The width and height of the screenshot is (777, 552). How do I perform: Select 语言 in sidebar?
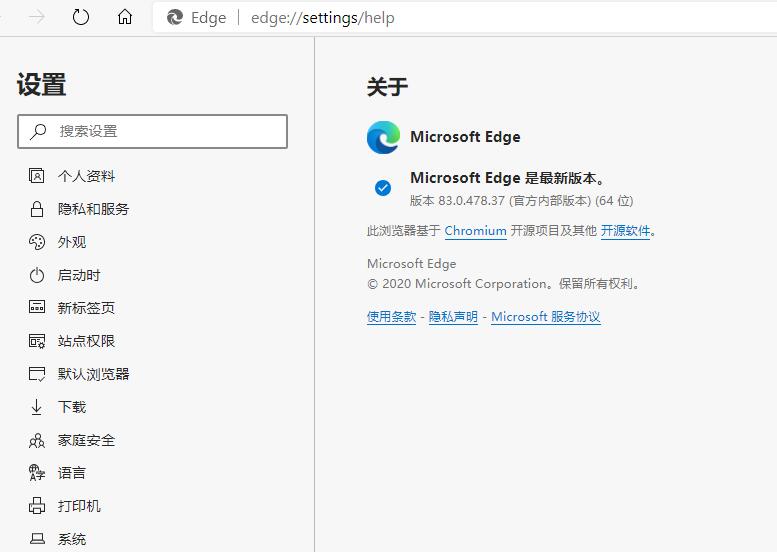[72, 473]
